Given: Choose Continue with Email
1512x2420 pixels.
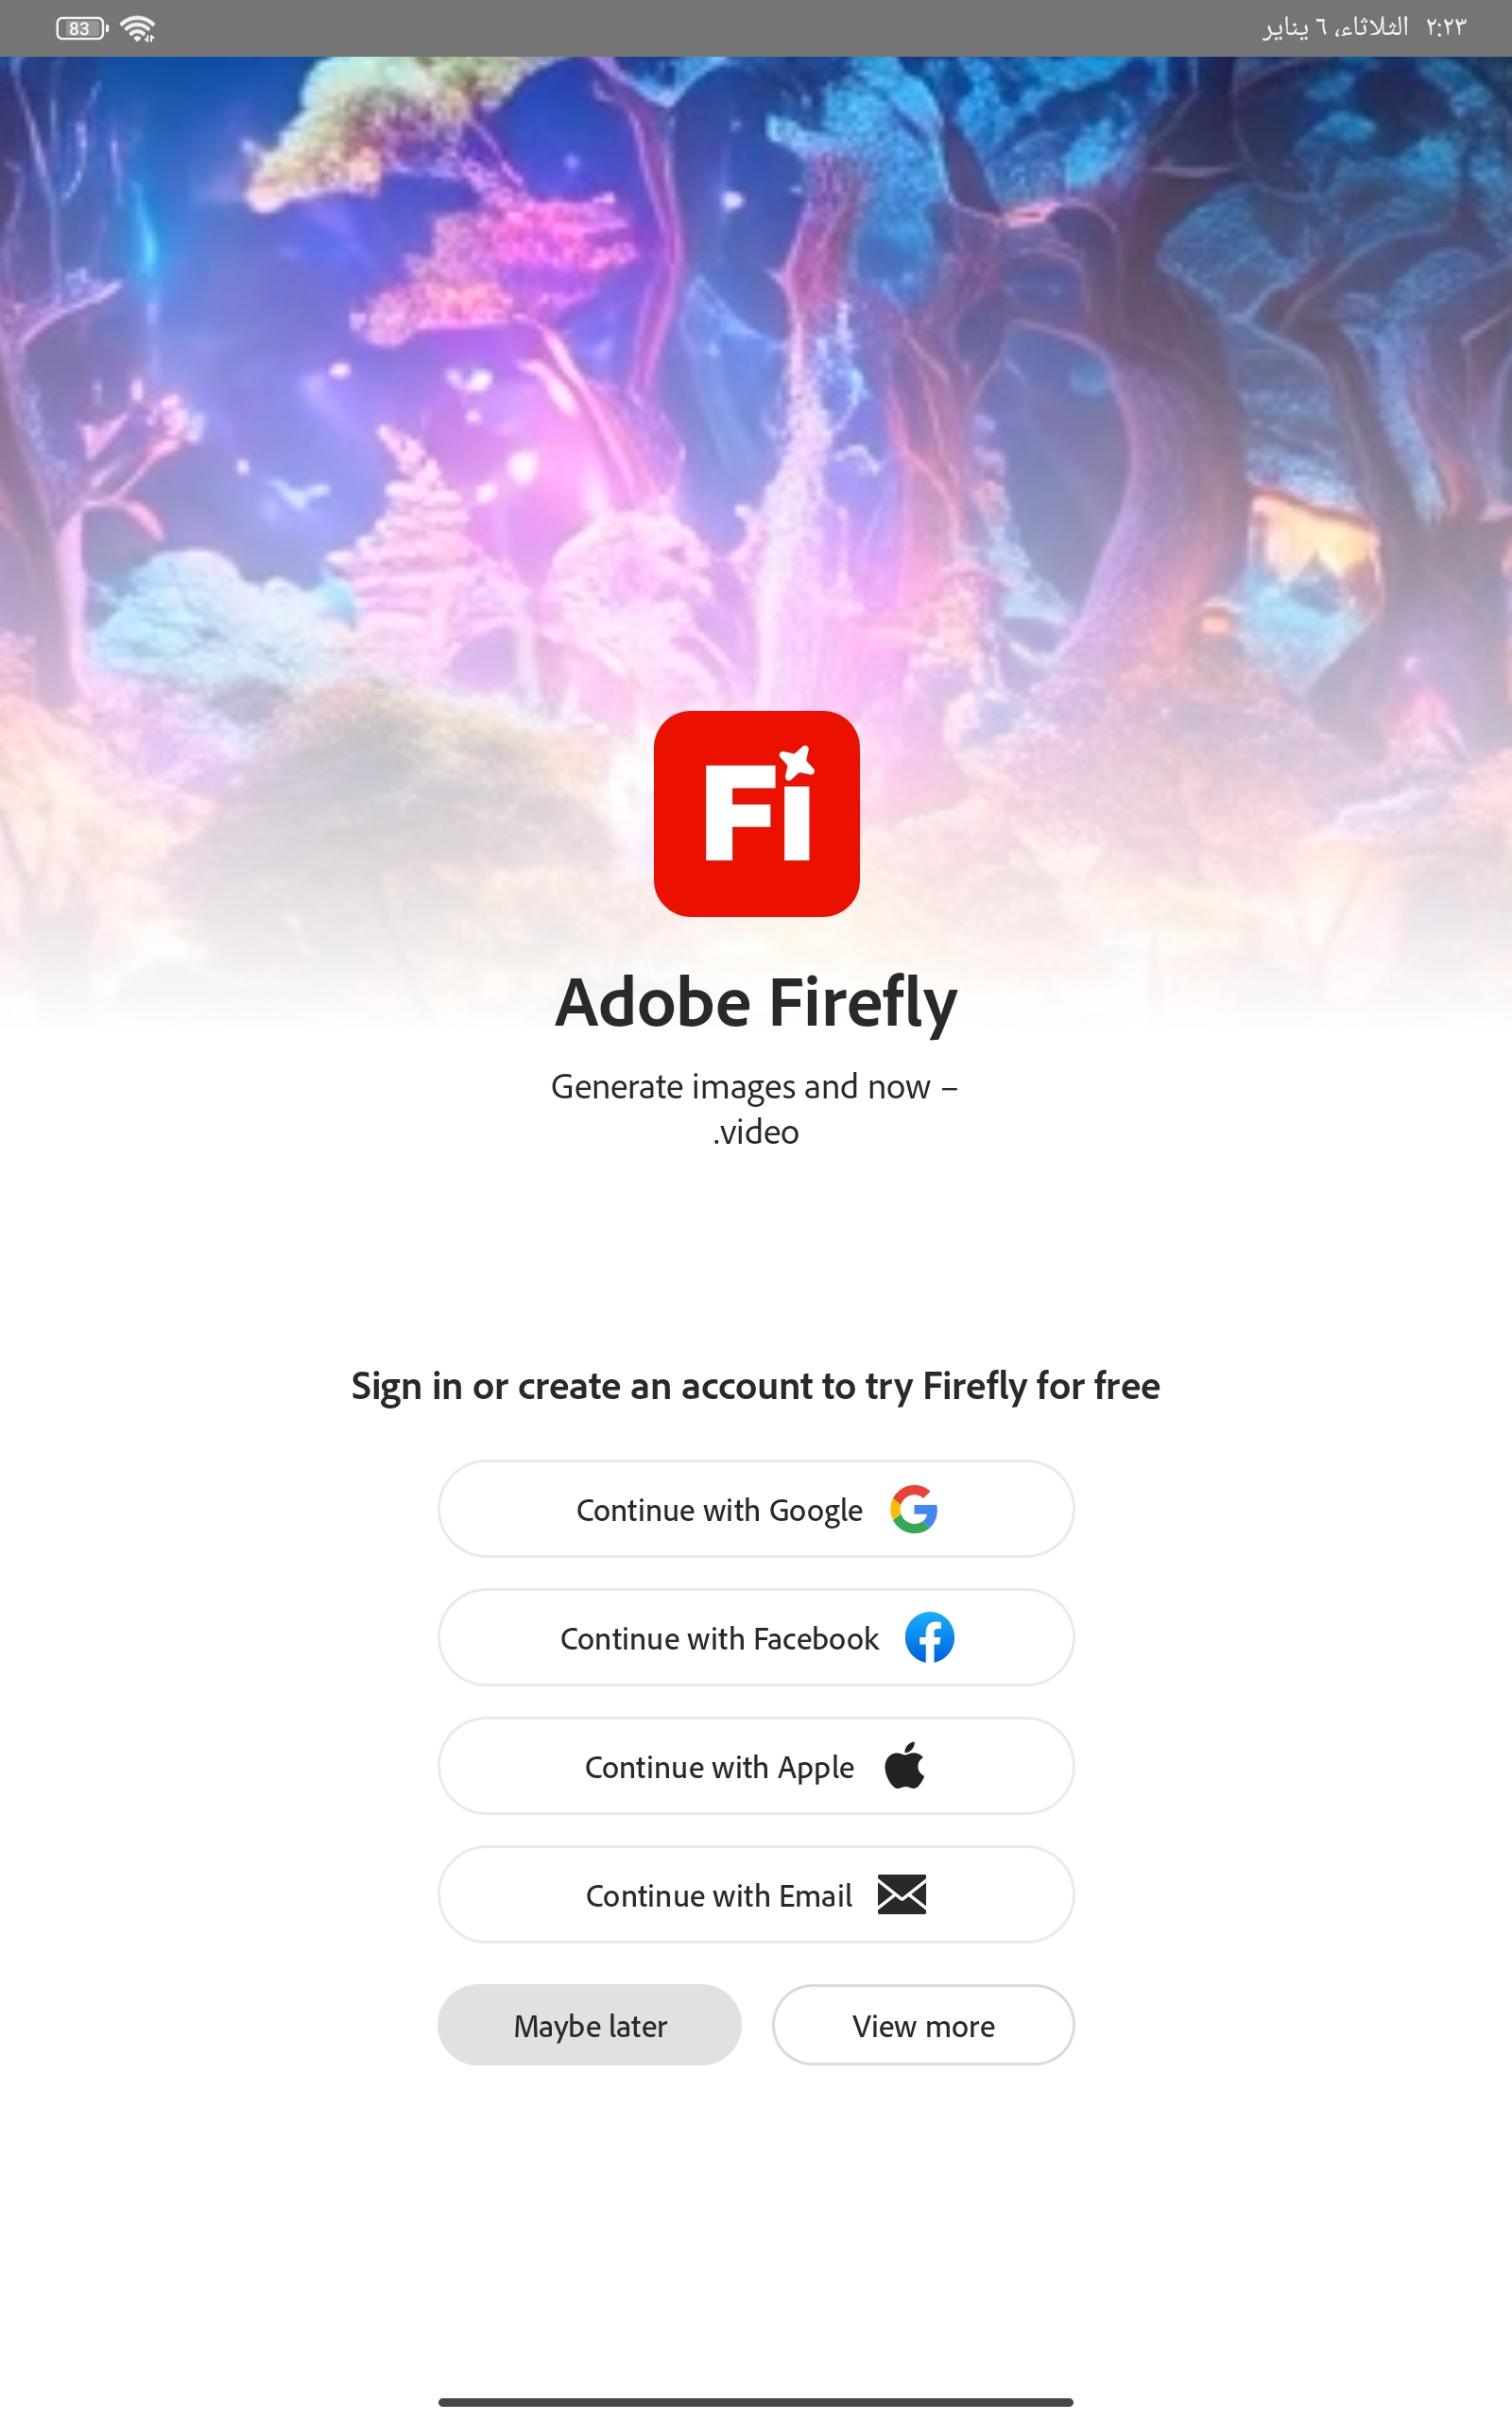Looking at the screenshot, I should [756, 1894].
